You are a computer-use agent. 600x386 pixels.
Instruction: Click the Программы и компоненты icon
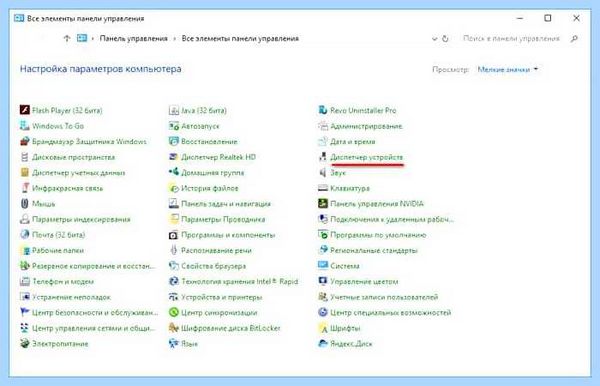pos(174,235)
